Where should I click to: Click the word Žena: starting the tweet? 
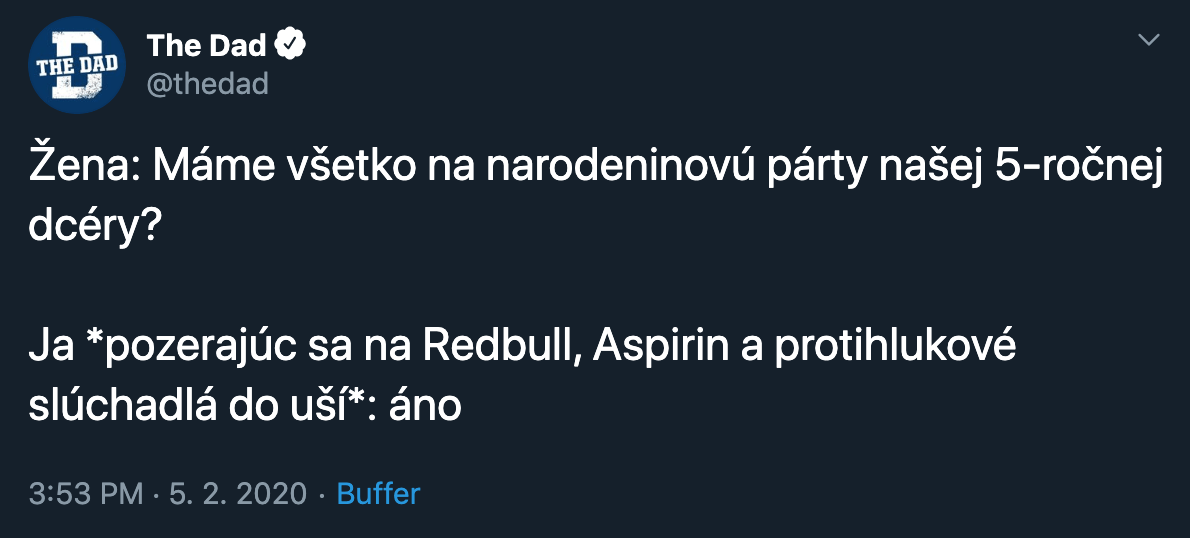pyautogui.click(x=82, y=170)
